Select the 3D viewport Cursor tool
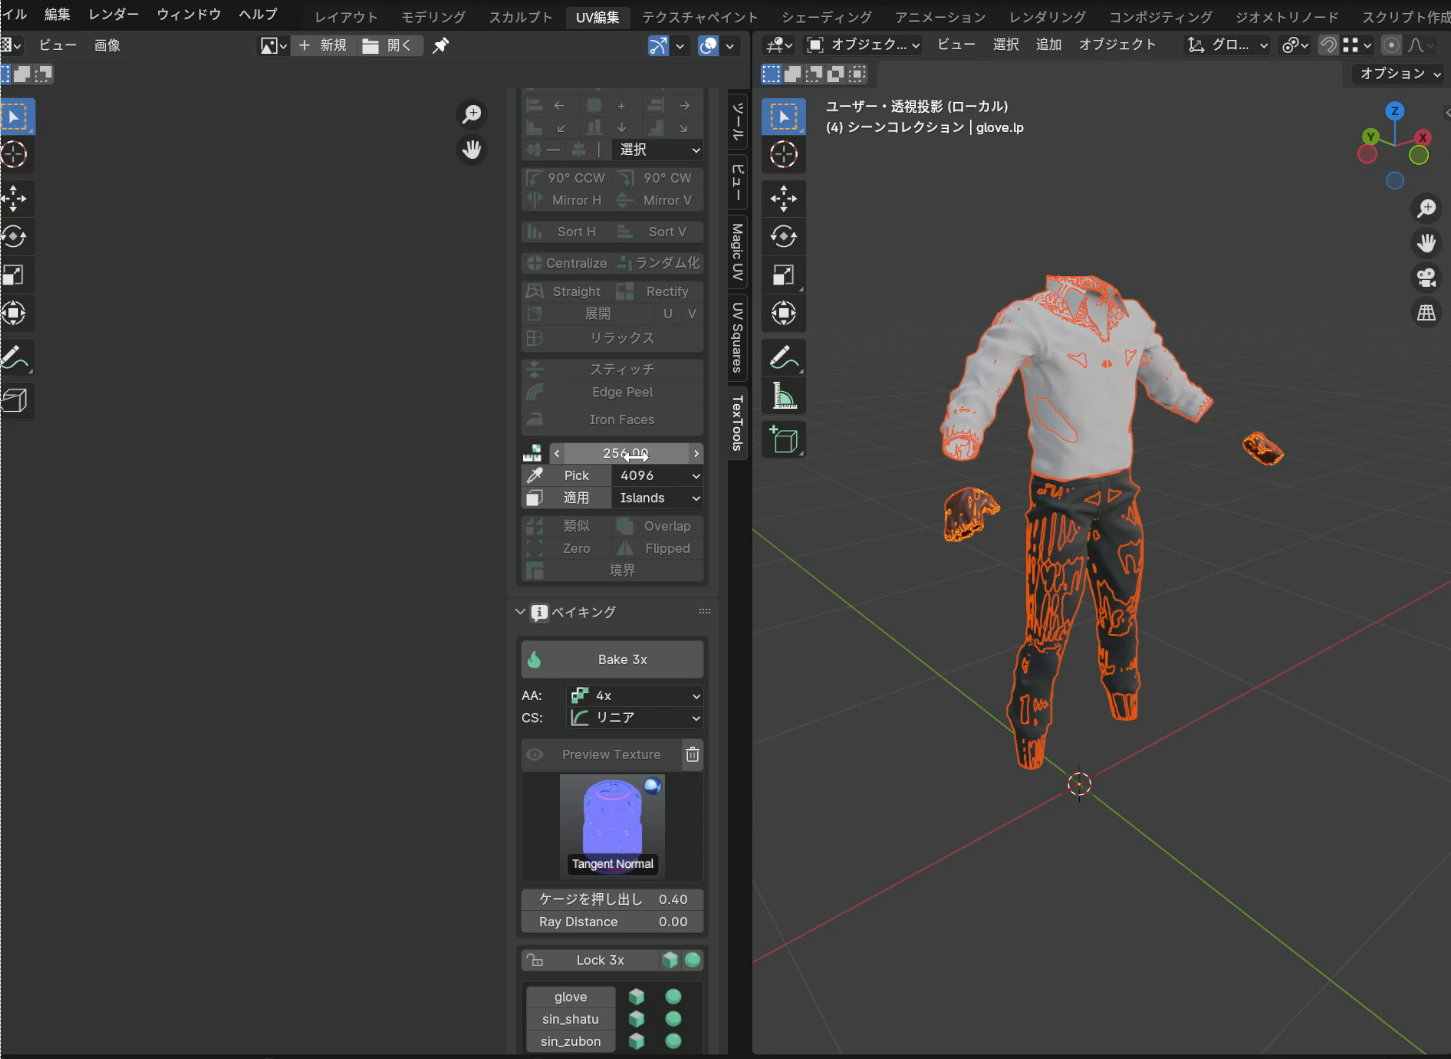Viewport: 1451px width, 1059px height. (x=784, y=154)
